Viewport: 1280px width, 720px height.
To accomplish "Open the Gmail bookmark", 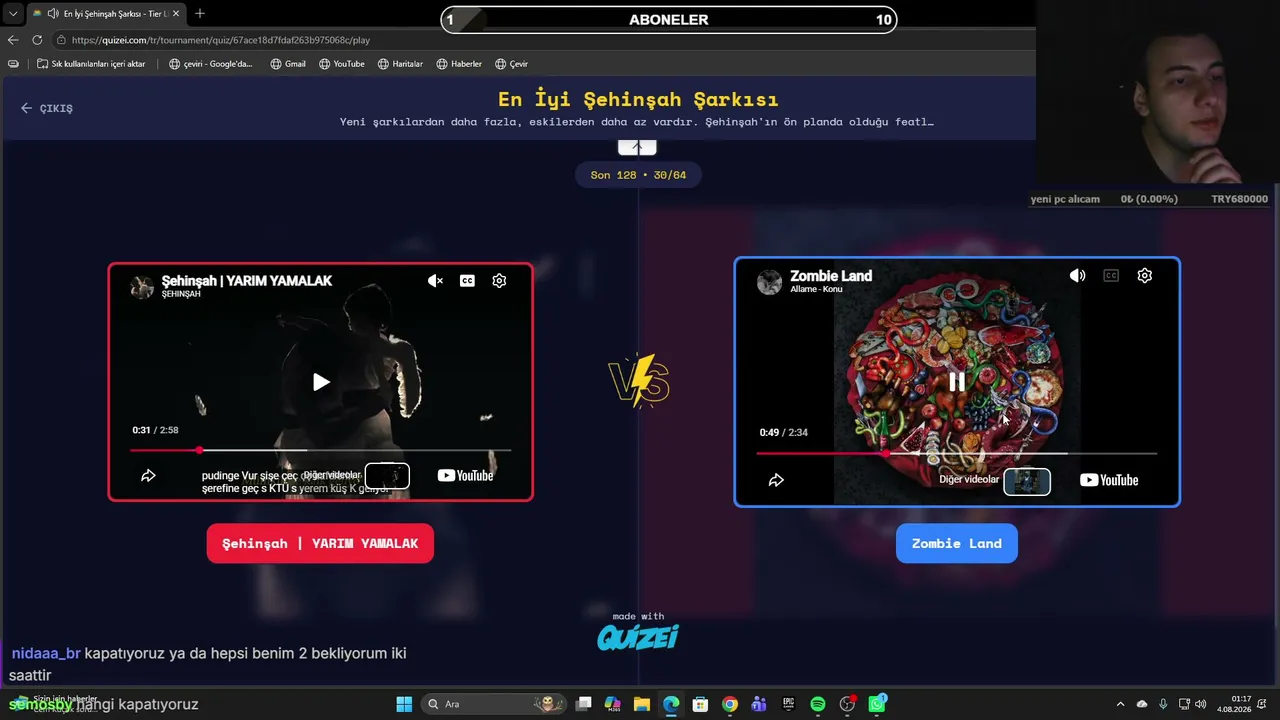I will click(x=288, y=64).
